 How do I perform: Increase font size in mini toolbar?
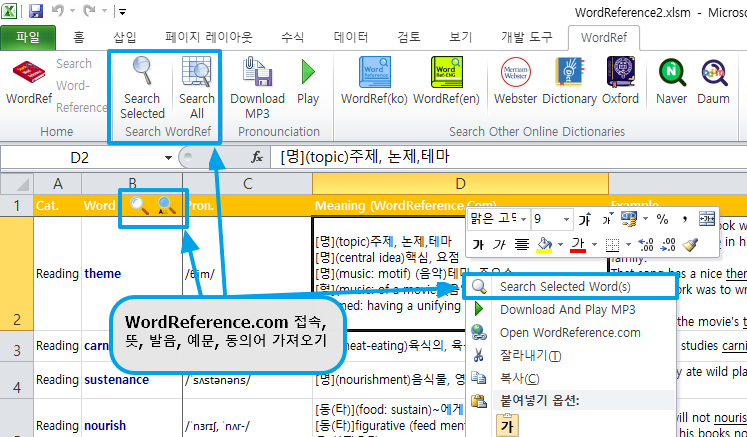point(585,219)
